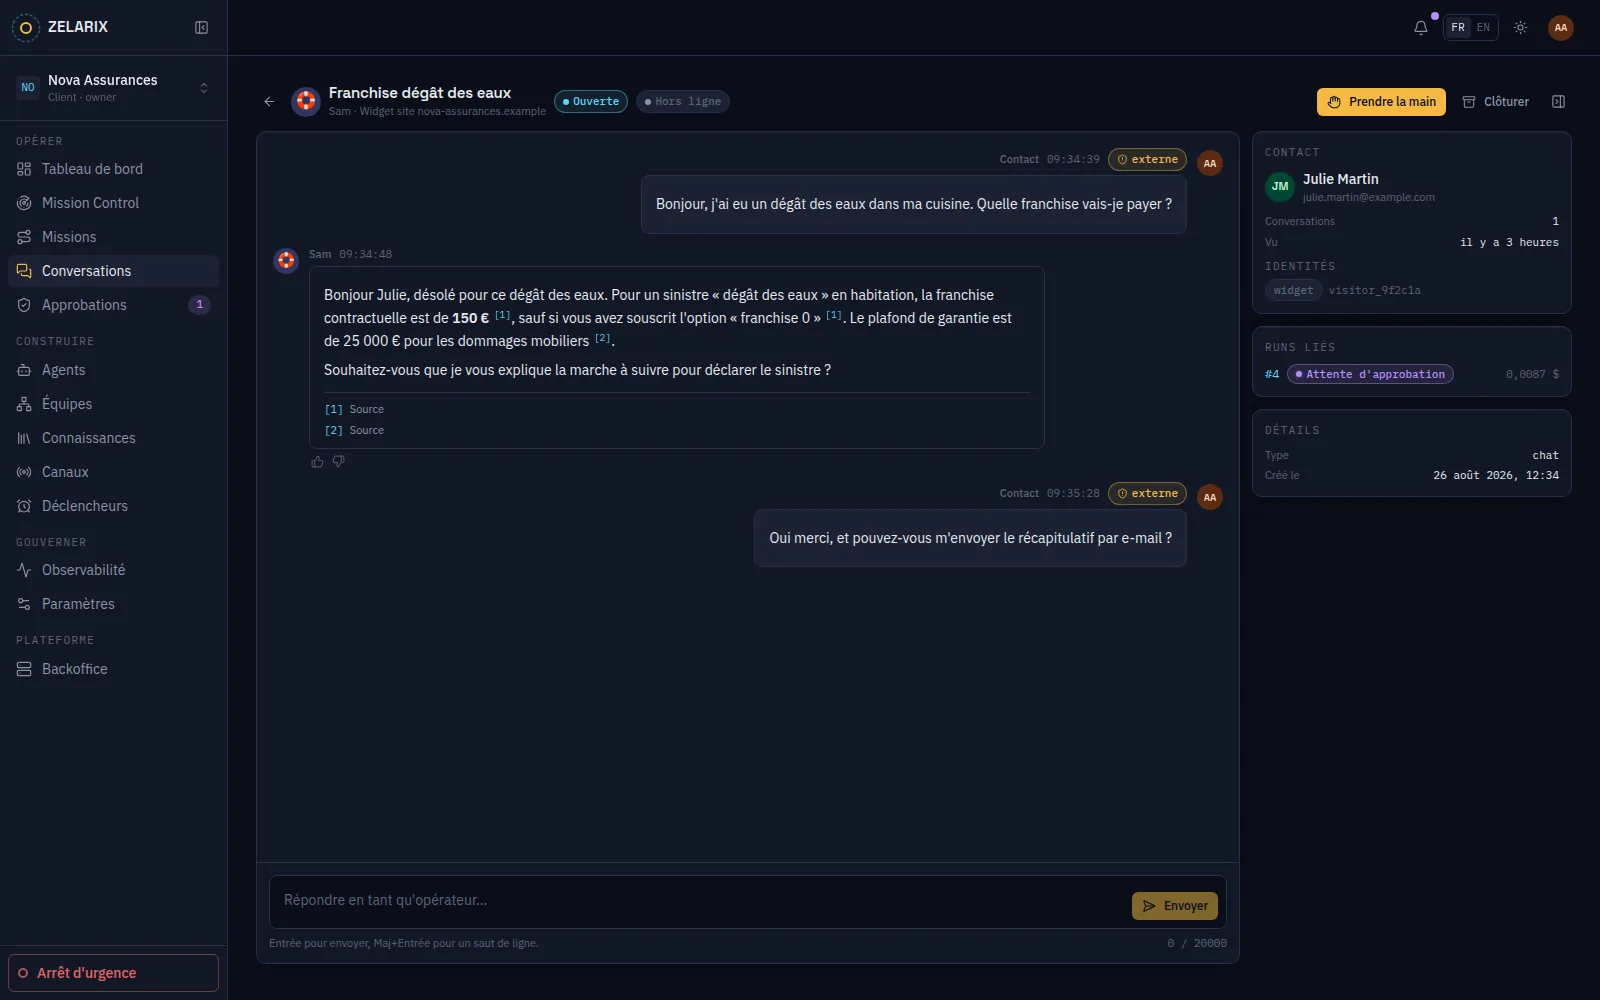Open the Équipes page
Screen dimensions: 1600x1000
(114, 404)
